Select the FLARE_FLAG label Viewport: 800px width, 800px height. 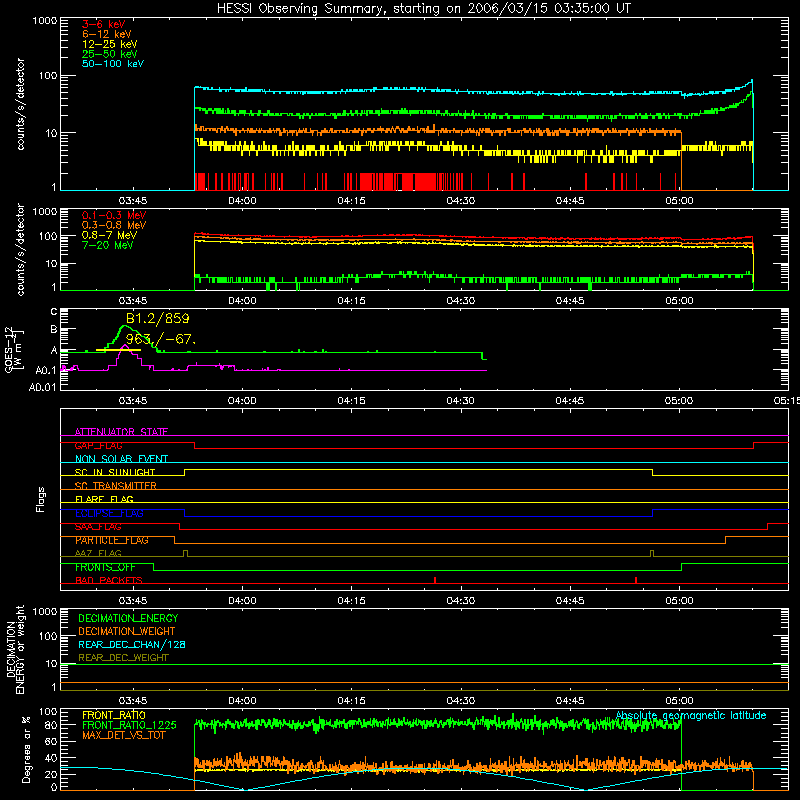click(104, 499)
